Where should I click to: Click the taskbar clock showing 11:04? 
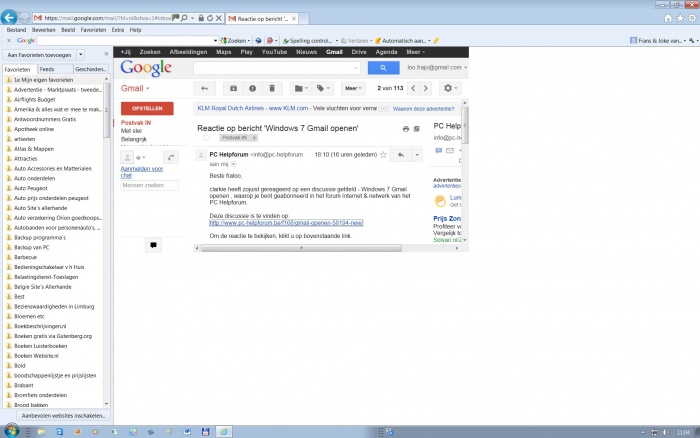coord(683,432)
